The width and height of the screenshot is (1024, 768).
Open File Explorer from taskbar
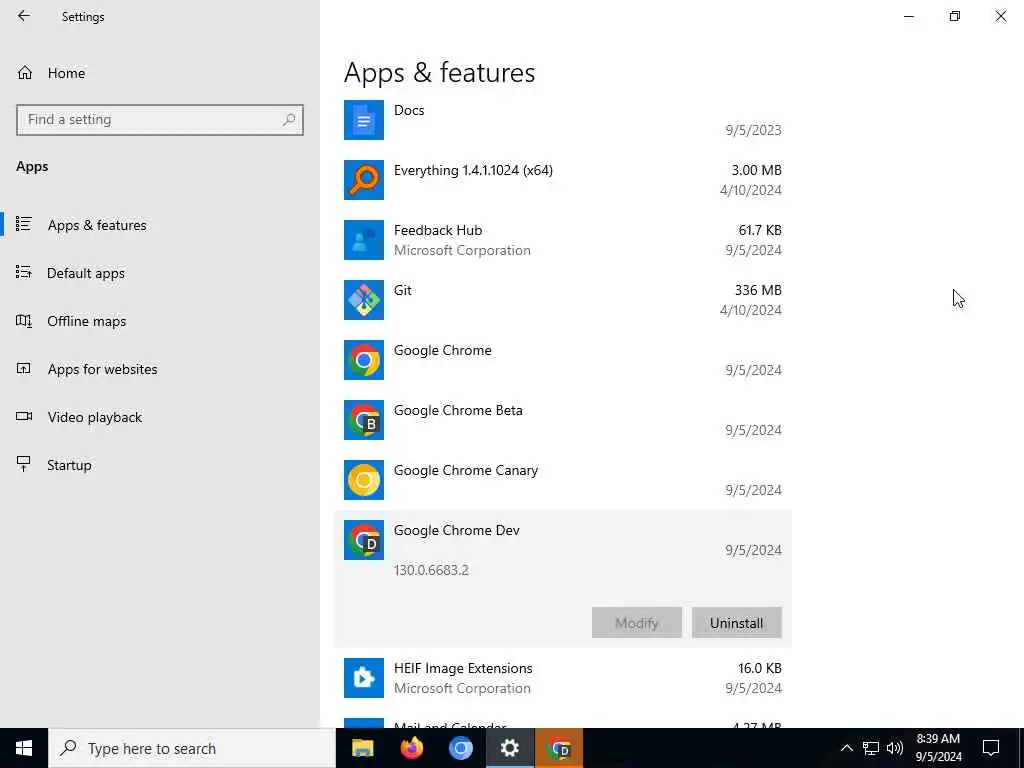pyautogui.click(x=362, y=748)
